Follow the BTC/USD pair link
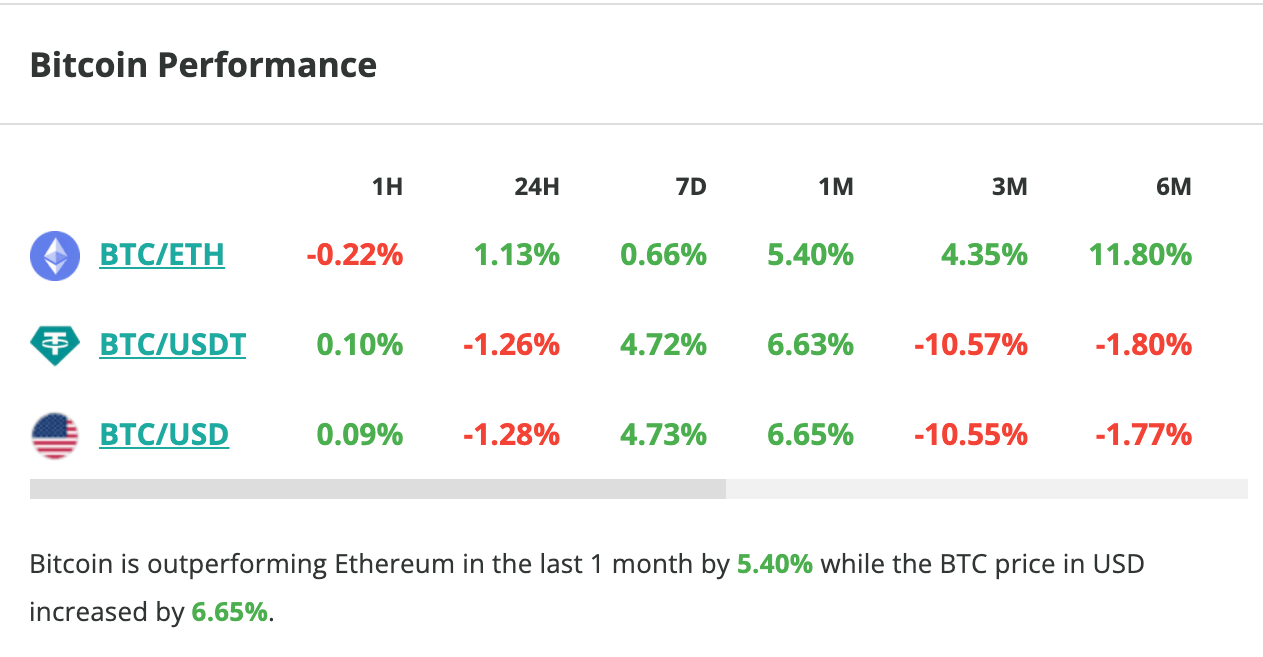Image resolution: width=1263 pixels, height=657 pixels. click(x=164, y=435)
